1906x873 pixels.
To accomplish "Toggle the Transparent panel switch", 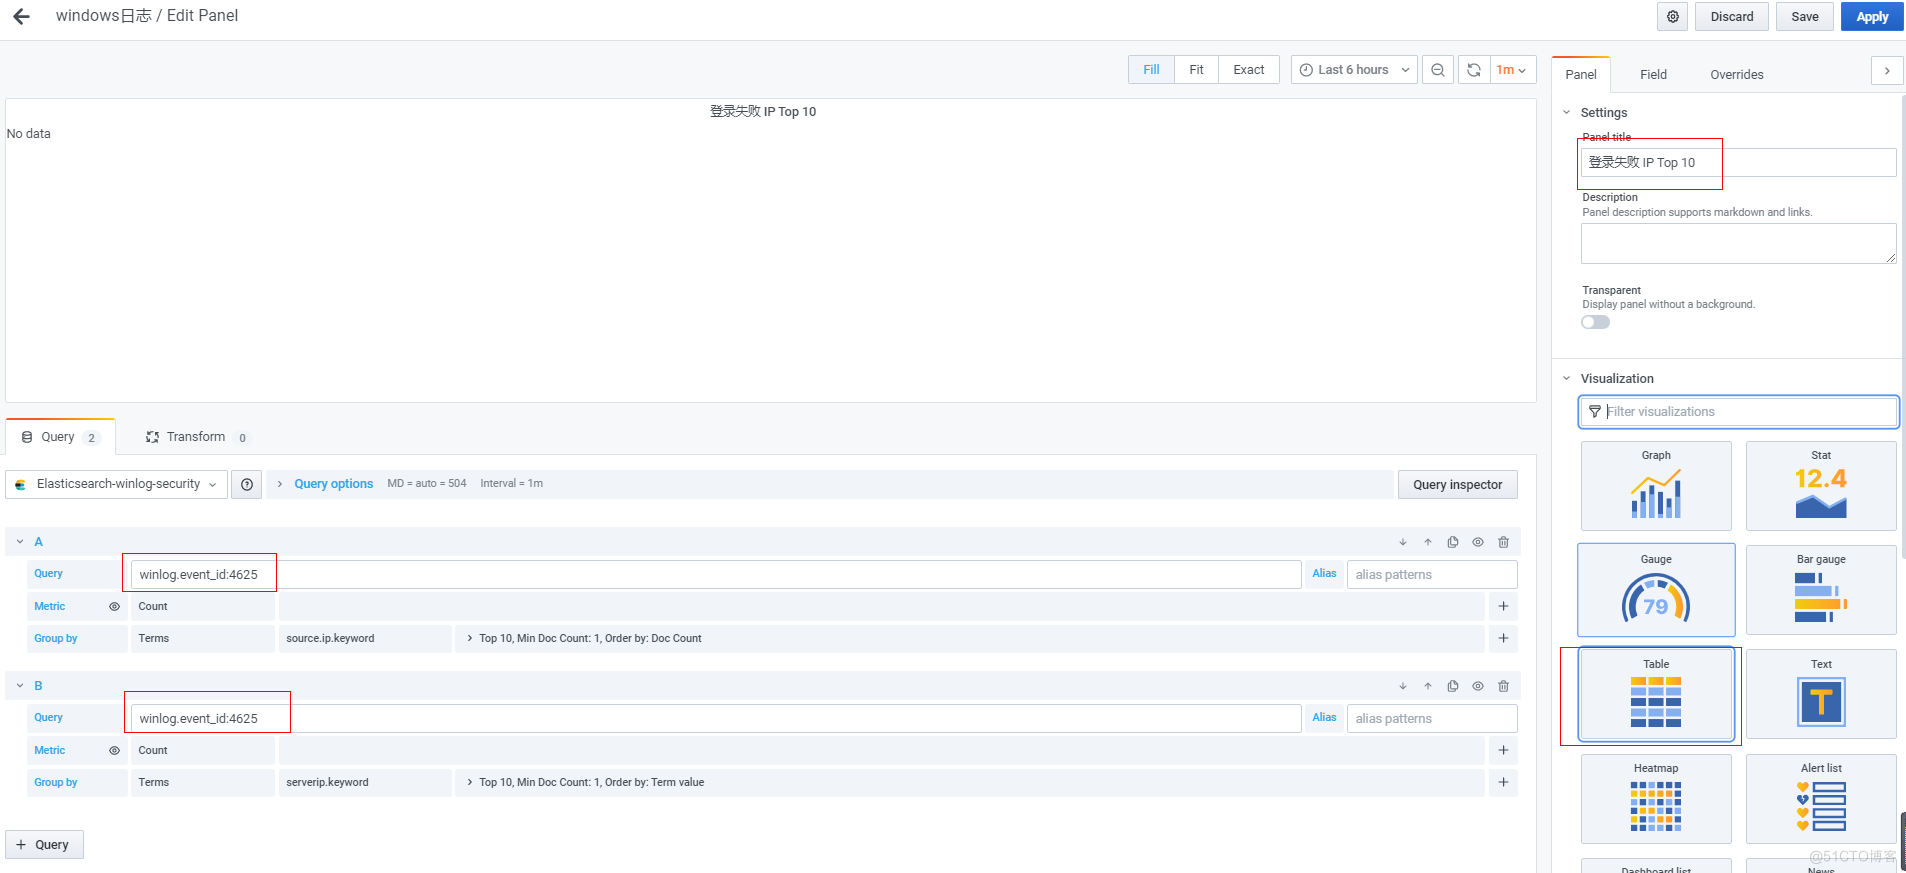I will point(1595,322).
